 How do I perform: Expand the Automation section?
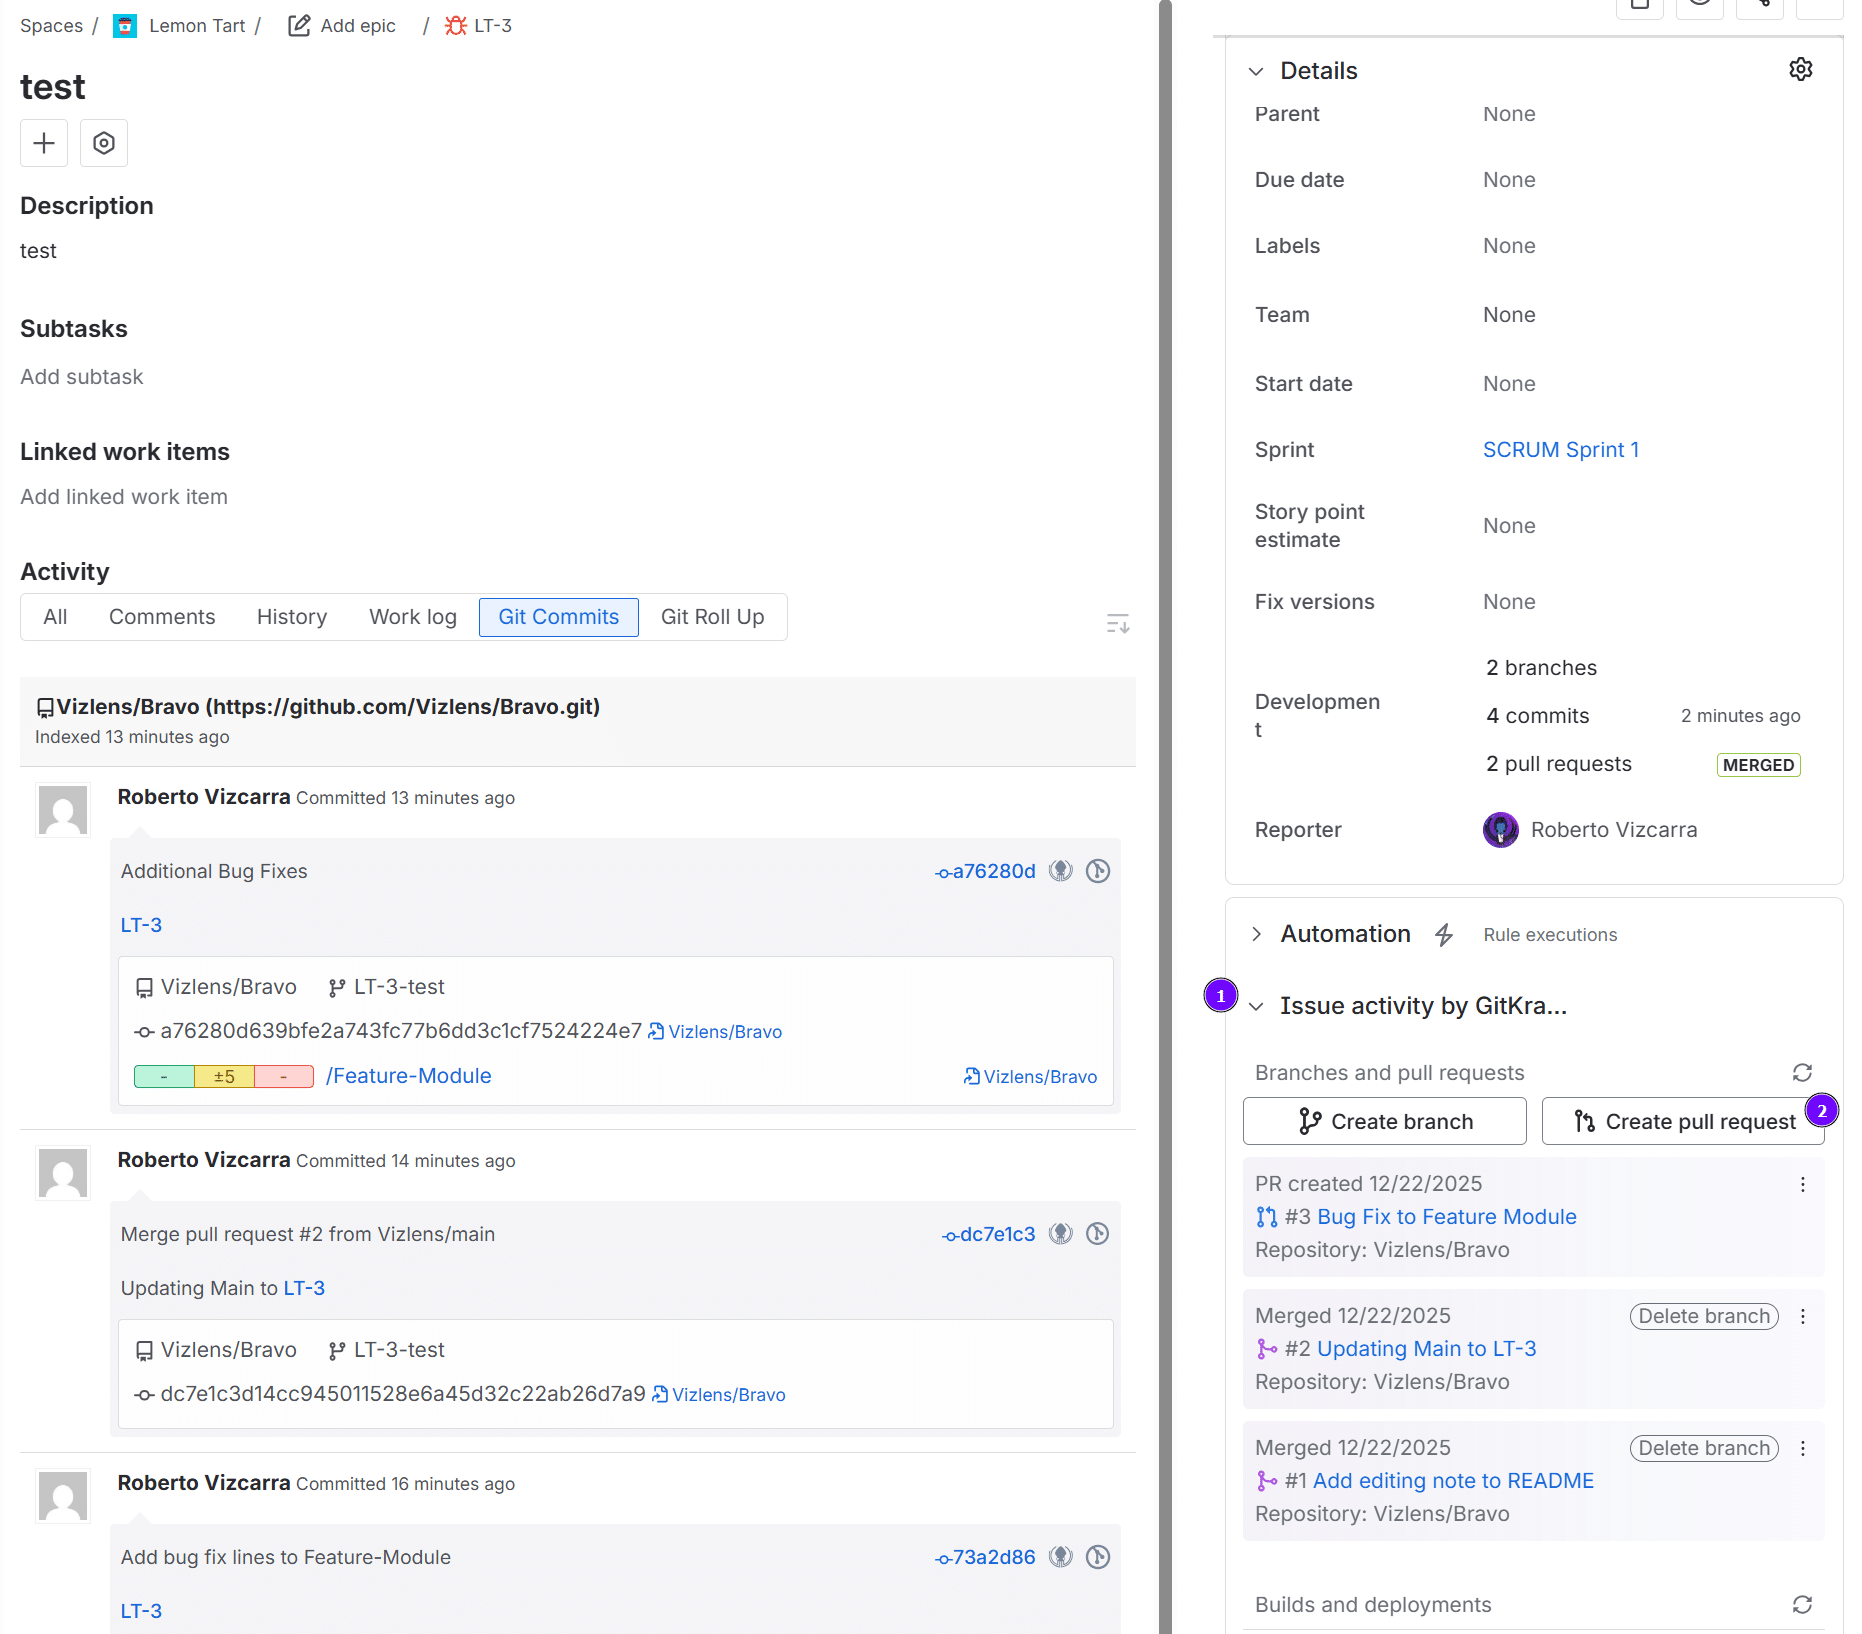pyautogui.click(x=1256, y=934)
